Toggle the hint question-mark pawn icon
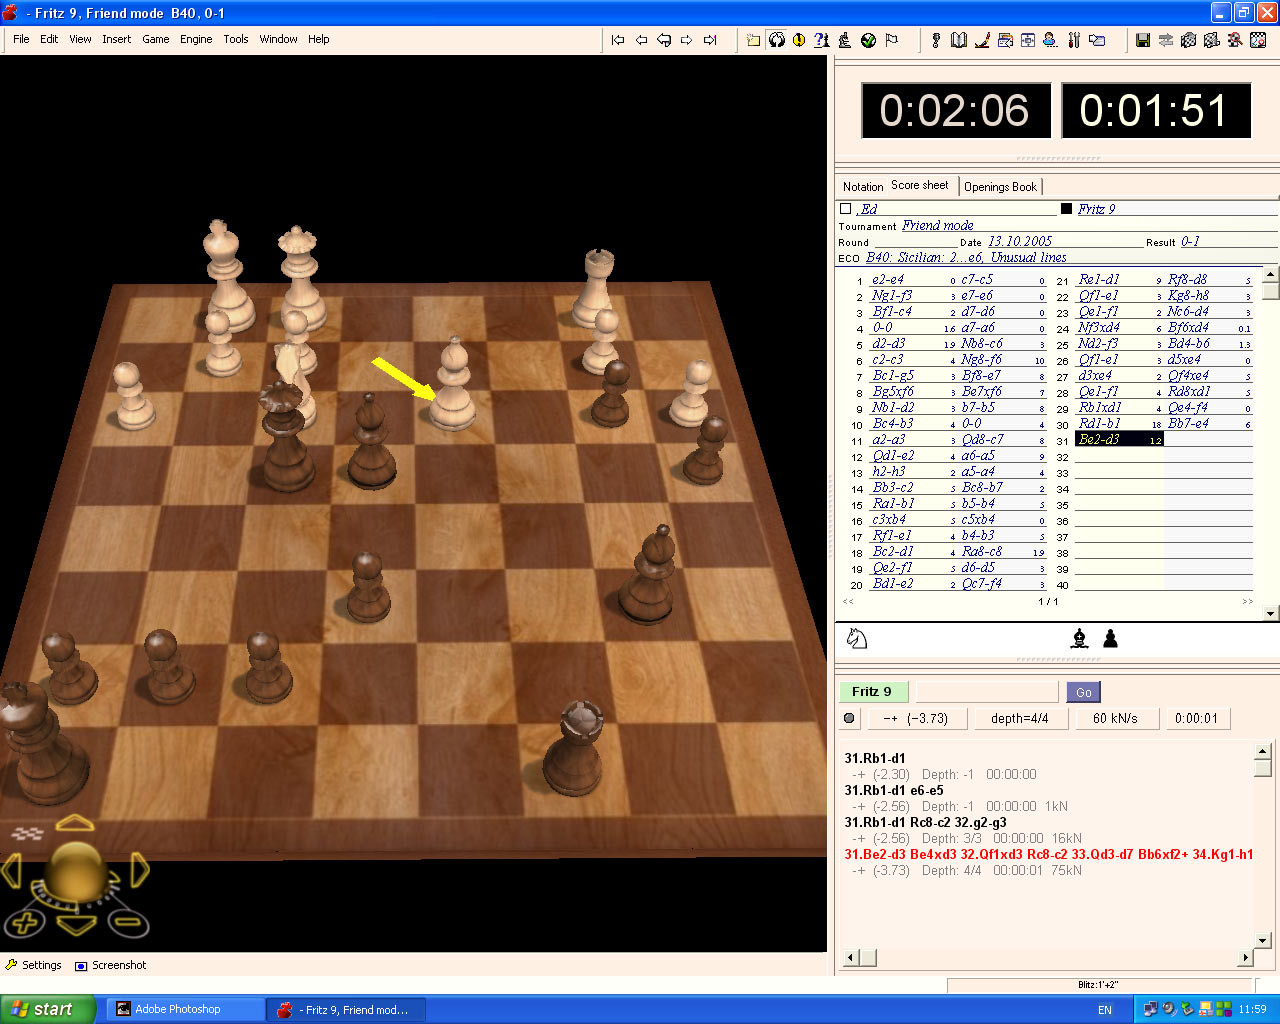 point(822,40)
